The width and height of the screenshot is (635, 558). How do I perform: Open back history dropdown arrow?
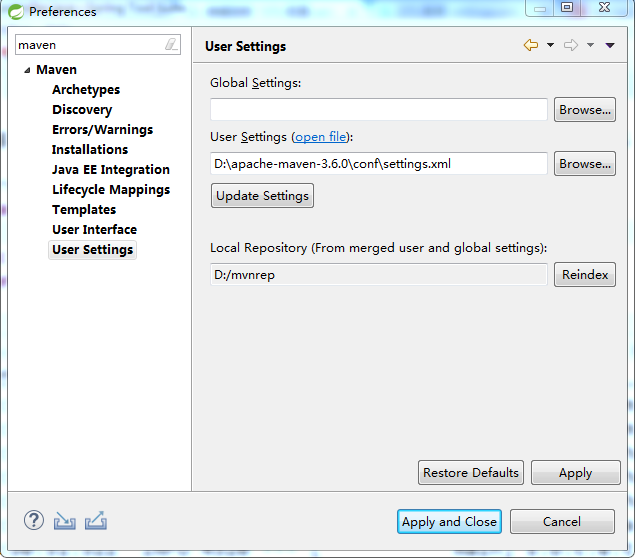(x=550, y=45)
